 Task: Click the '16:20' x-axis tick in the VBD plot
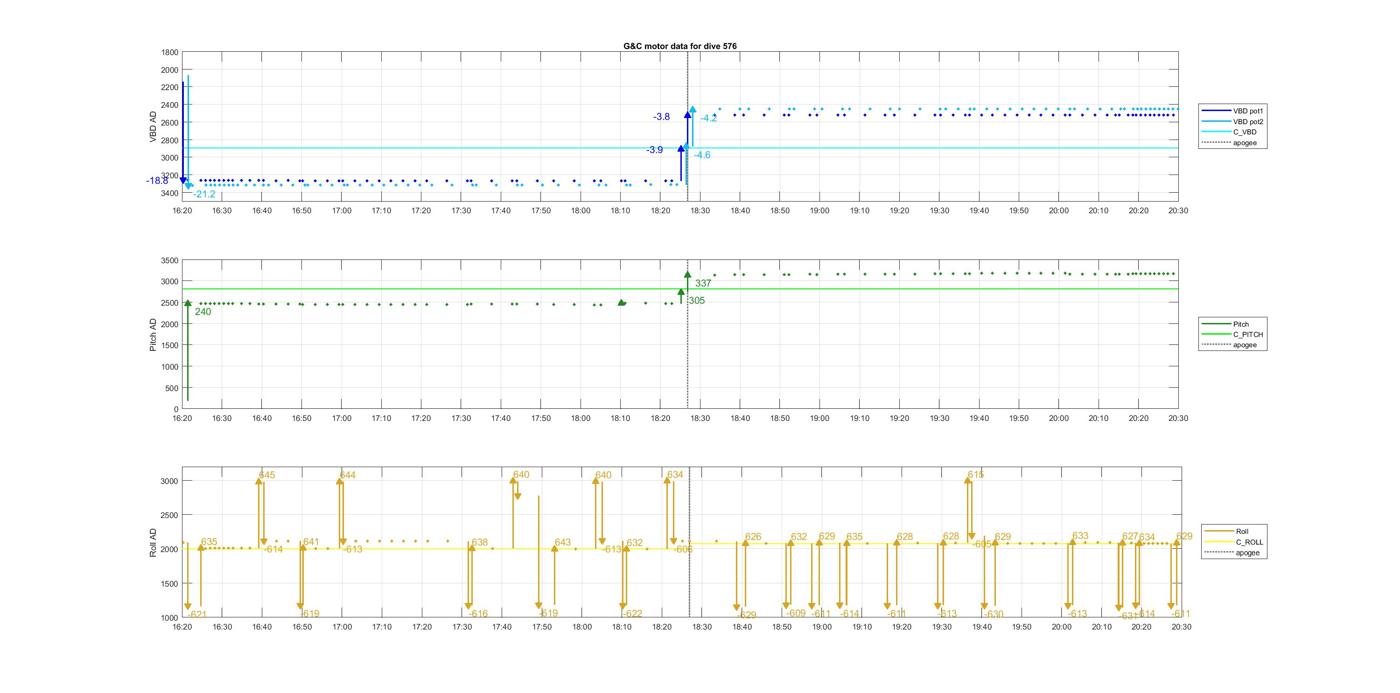tap(182, 211)
